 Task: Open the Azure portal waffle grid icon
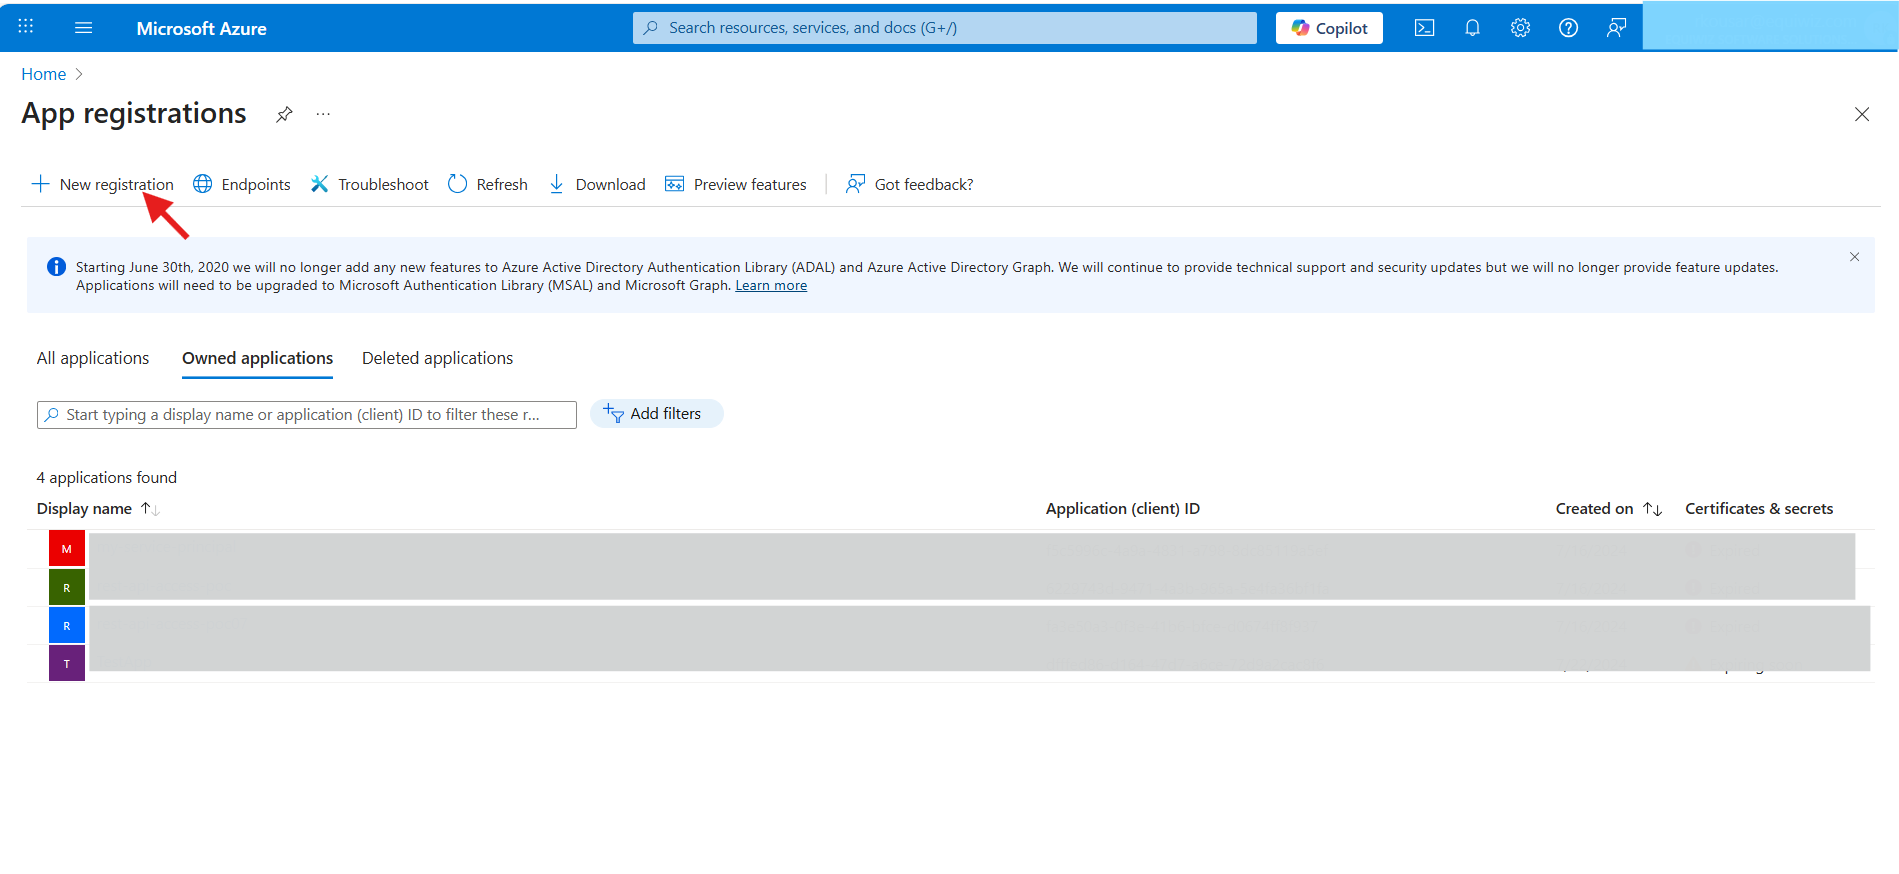click(x=26, y=27)
